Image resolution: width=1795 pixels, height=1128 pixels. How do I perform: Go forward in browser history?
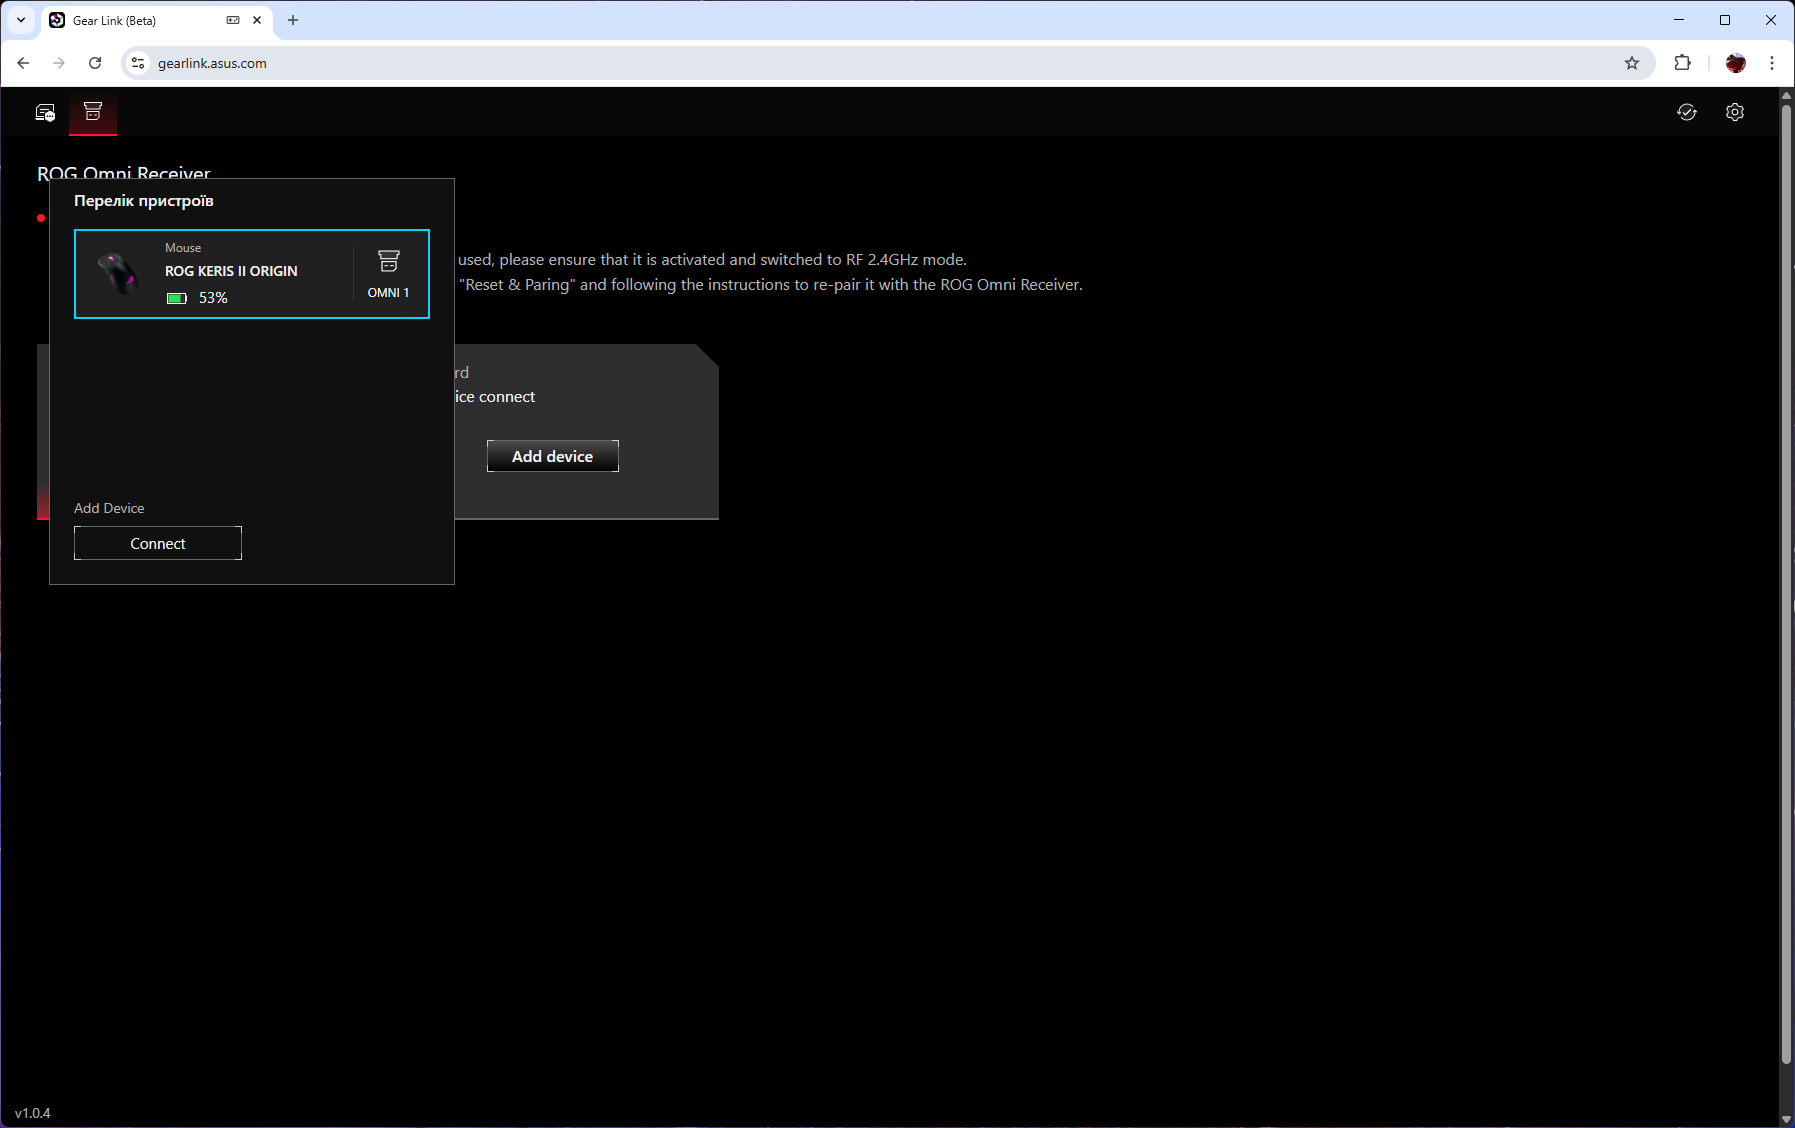point(59,63)
